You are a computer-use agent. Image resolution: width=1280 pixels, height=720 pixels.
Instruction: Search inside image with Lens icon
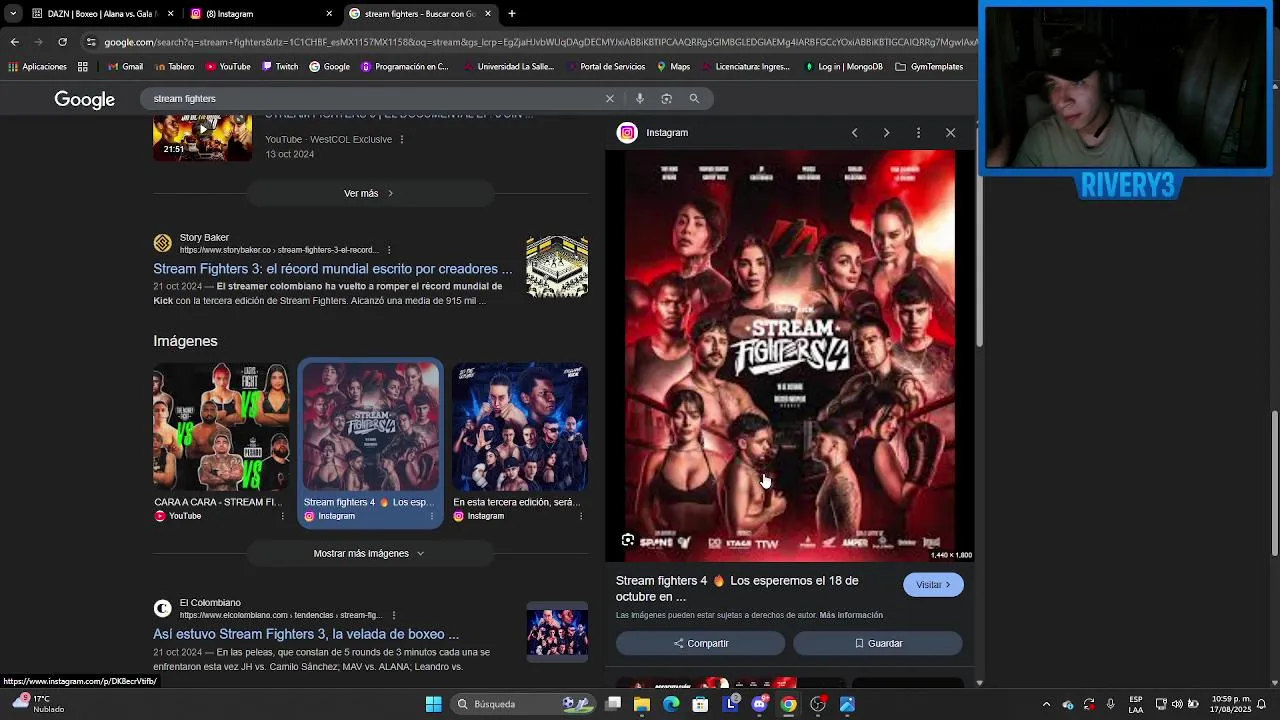pyautogui.click(x=628, y=540)
